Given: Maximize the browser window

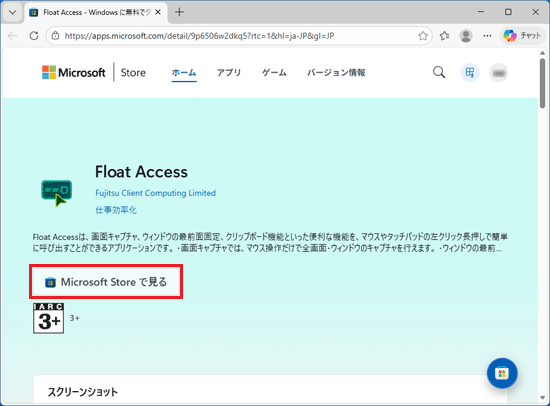Looking at the screenshot, I should coord(508,12).
